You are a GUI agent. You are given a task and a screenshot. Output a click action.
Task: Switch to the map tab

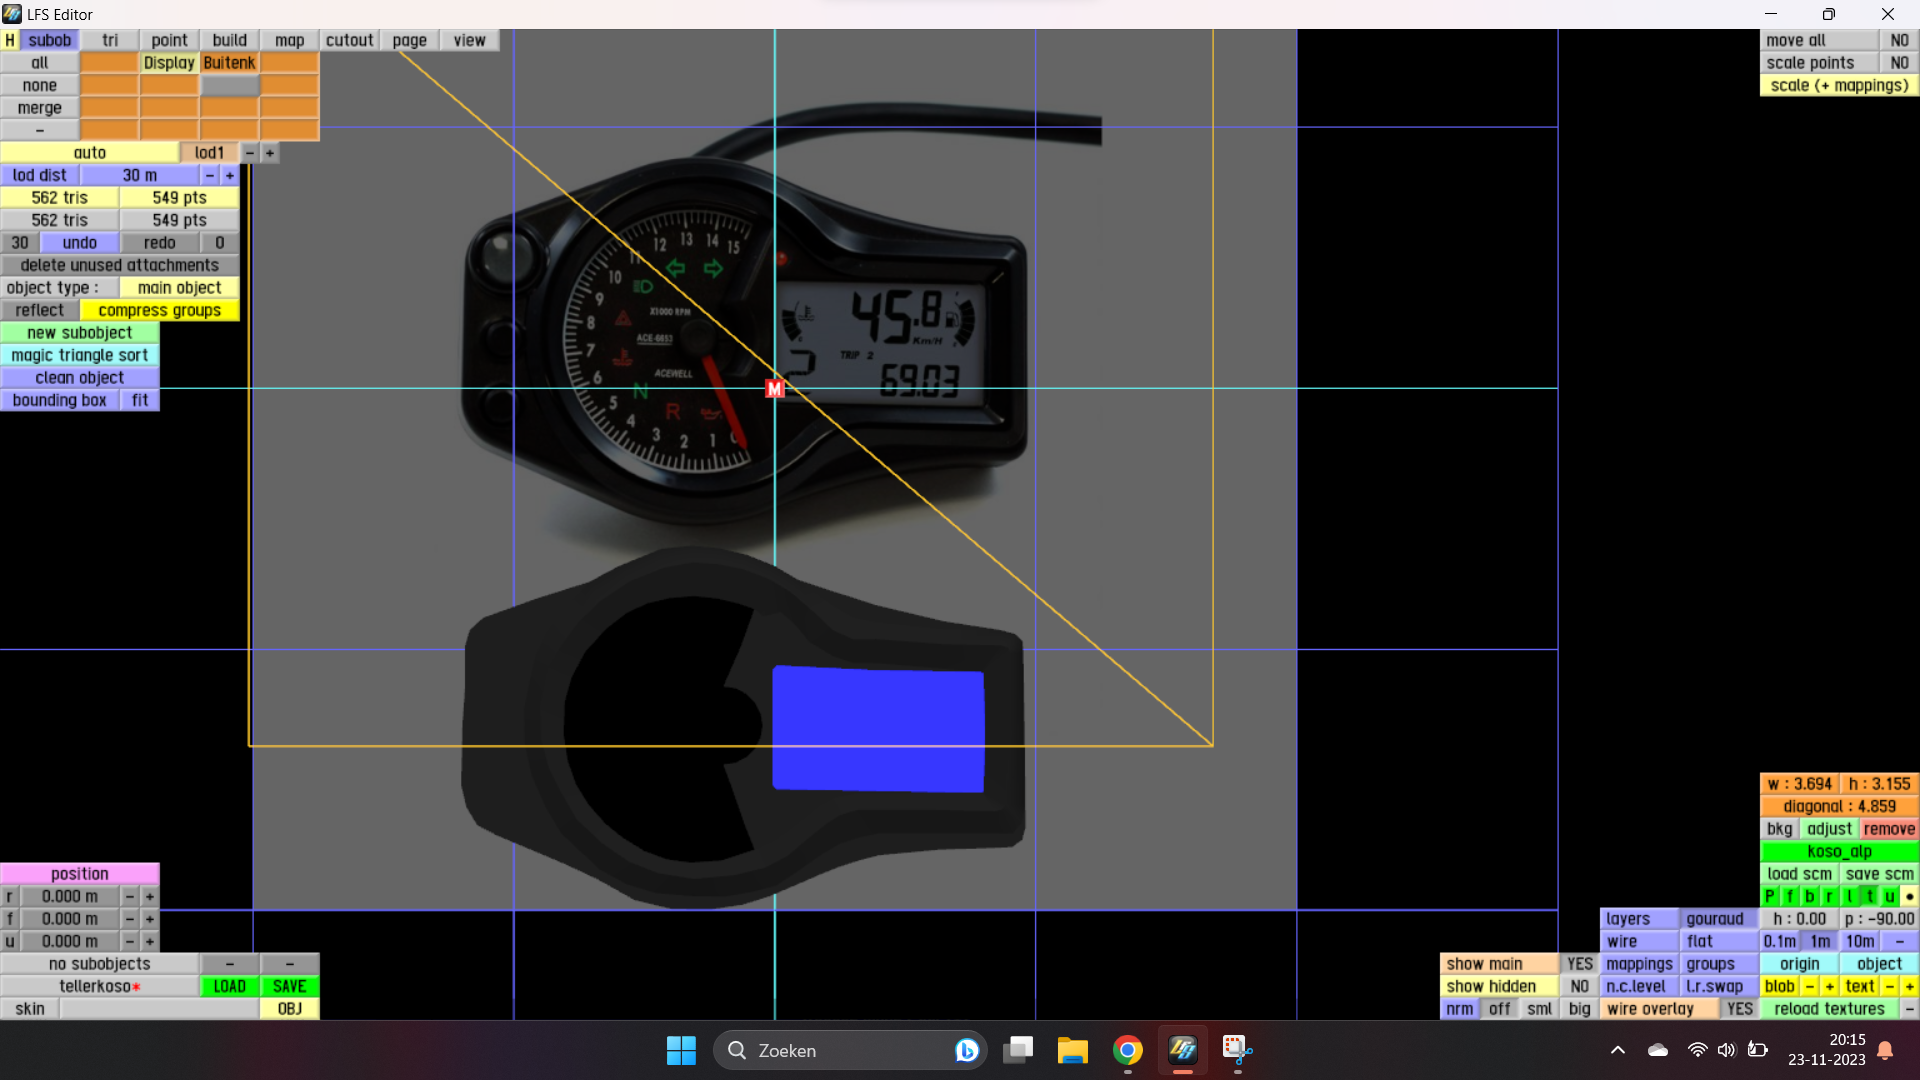coord(289,40)
